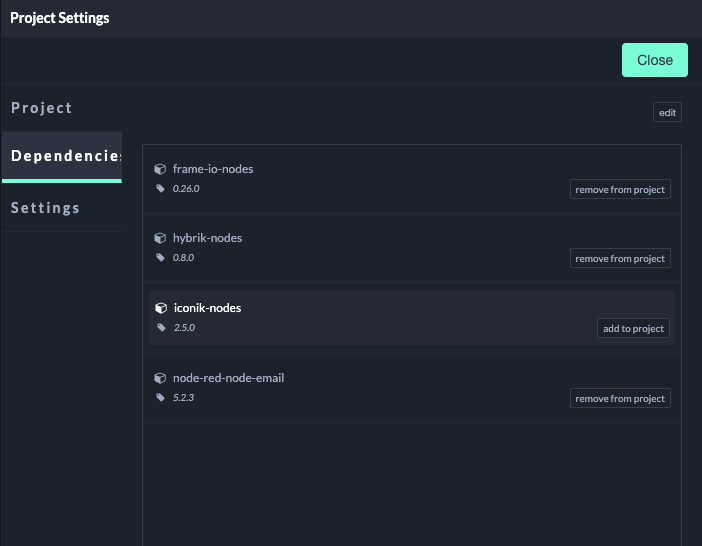The height and width of the screenshot is (546, 702).
Task: Click the node-red-node-email package cube icon
Action: coord(160,378)
